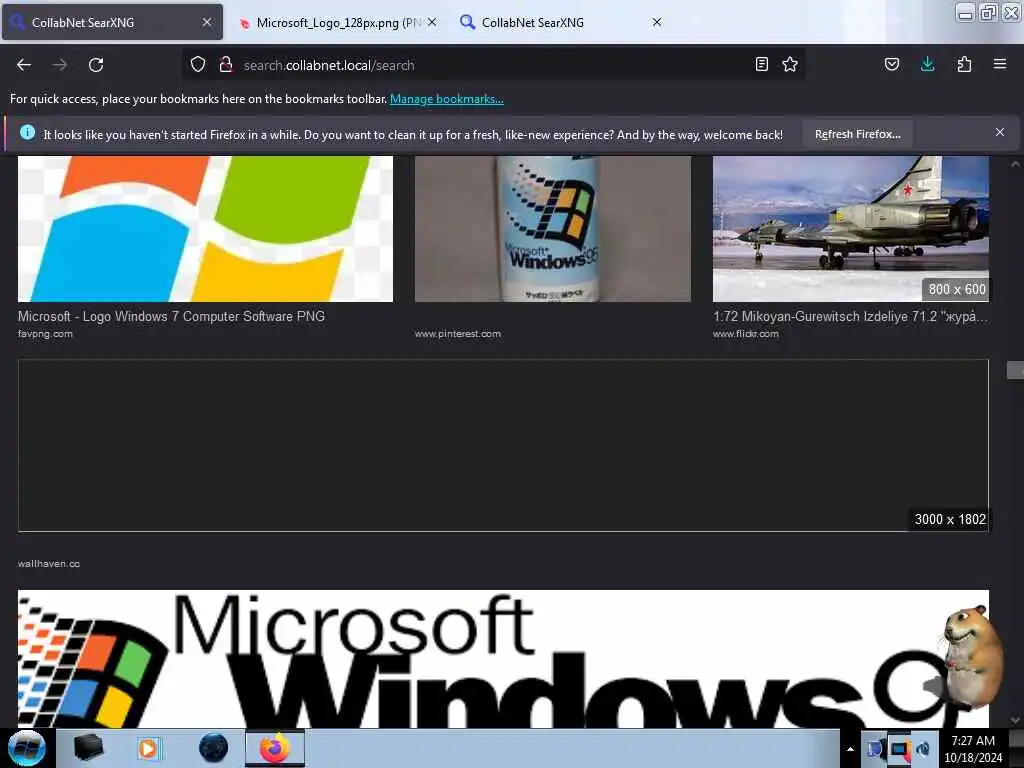Open the tracking protection shield icon
Screen dimensions: 1024x768
[198, 65]
